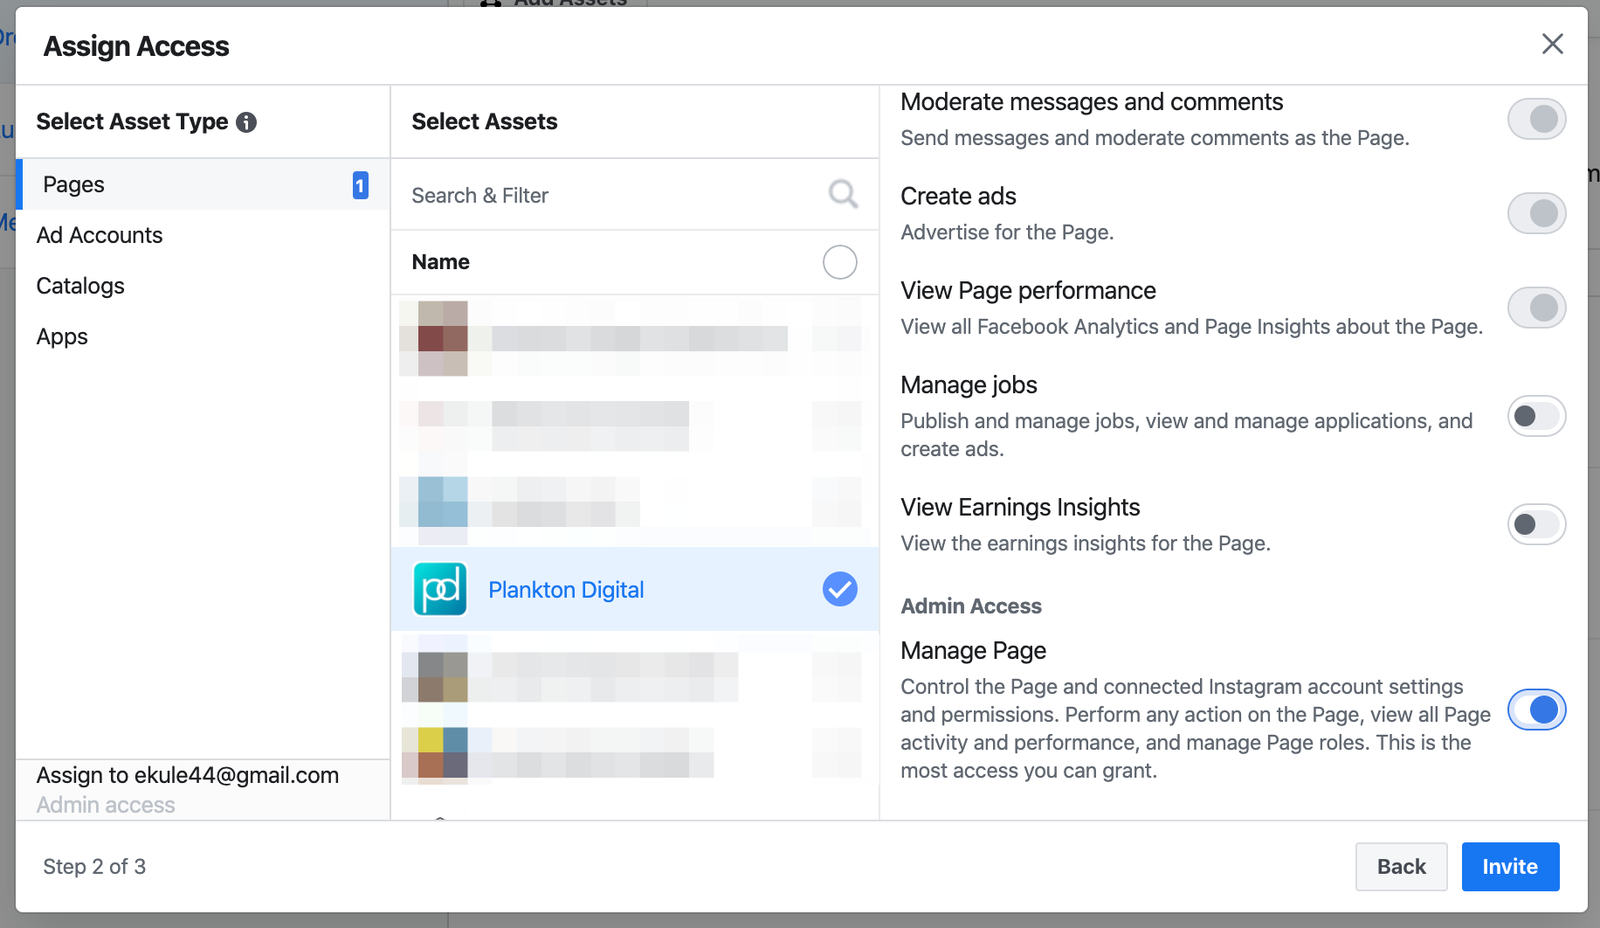Disable the Manage Page admin toggle
Viewport: 1600px width, 928px height.
point(1536,710)
